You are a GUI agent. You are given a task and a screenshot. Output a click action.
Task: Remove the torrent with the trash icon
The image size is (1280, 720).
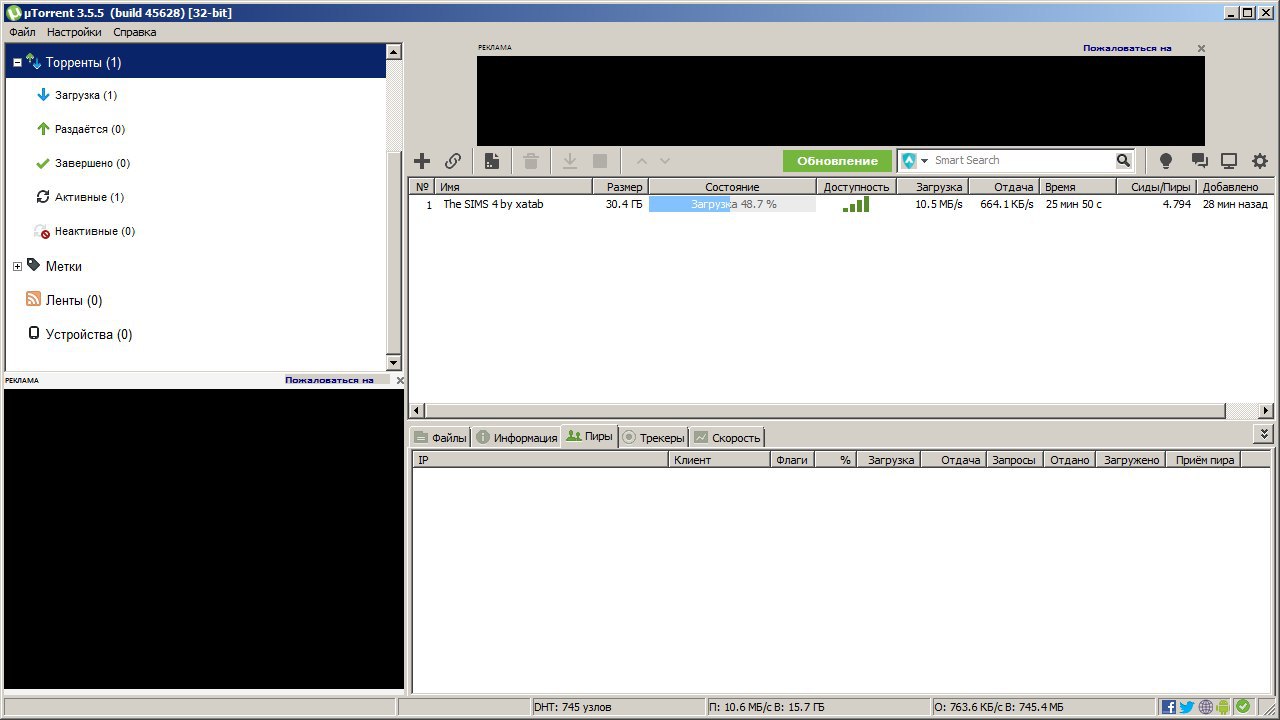pyautogui.click(x=531, y=161)
